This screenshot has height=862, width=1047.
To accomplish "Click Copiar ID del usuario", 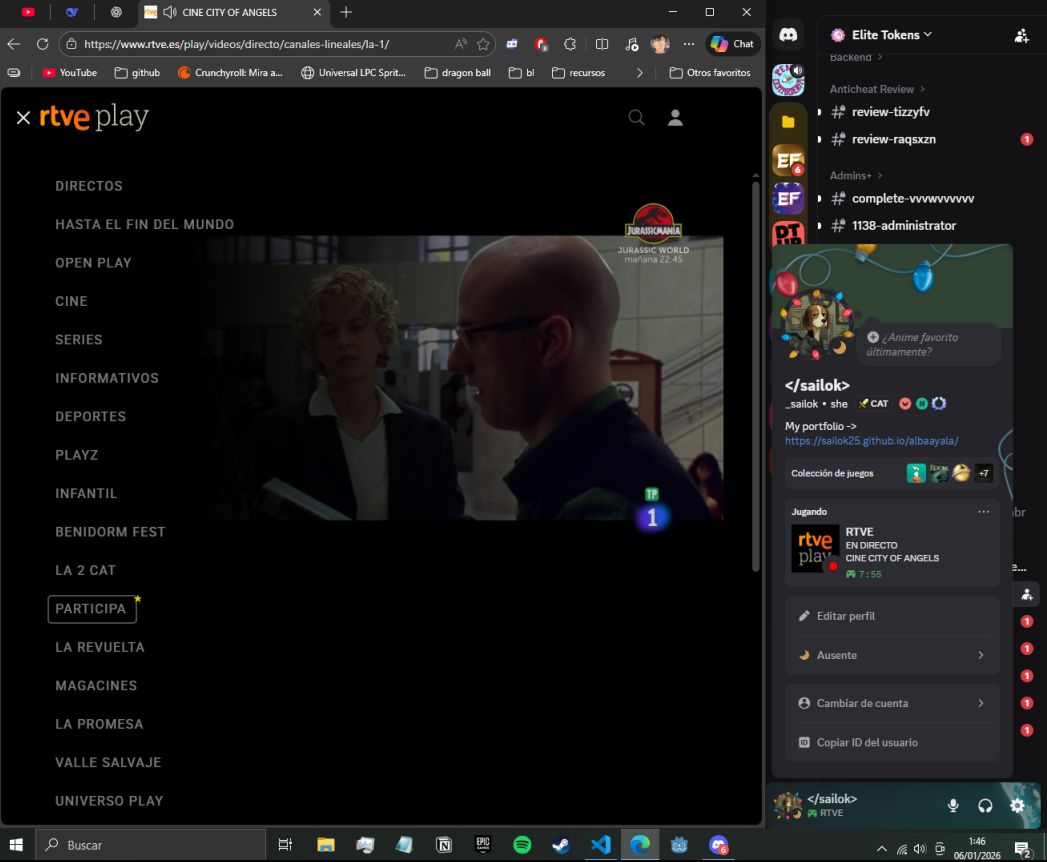I will point(892,742).
